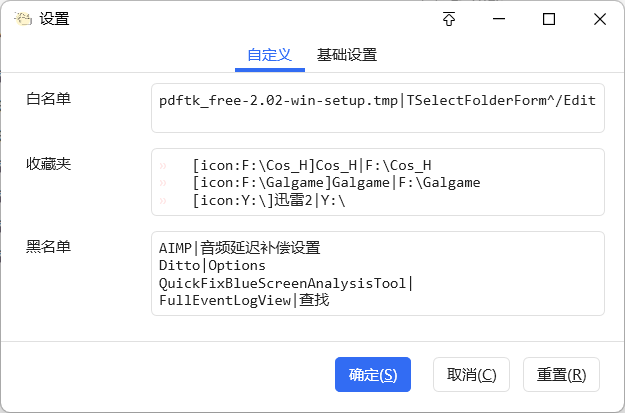This screenshot has width=625, height=413.
Task: Click the » marker before 迅雷2 line
Action: 163,201
